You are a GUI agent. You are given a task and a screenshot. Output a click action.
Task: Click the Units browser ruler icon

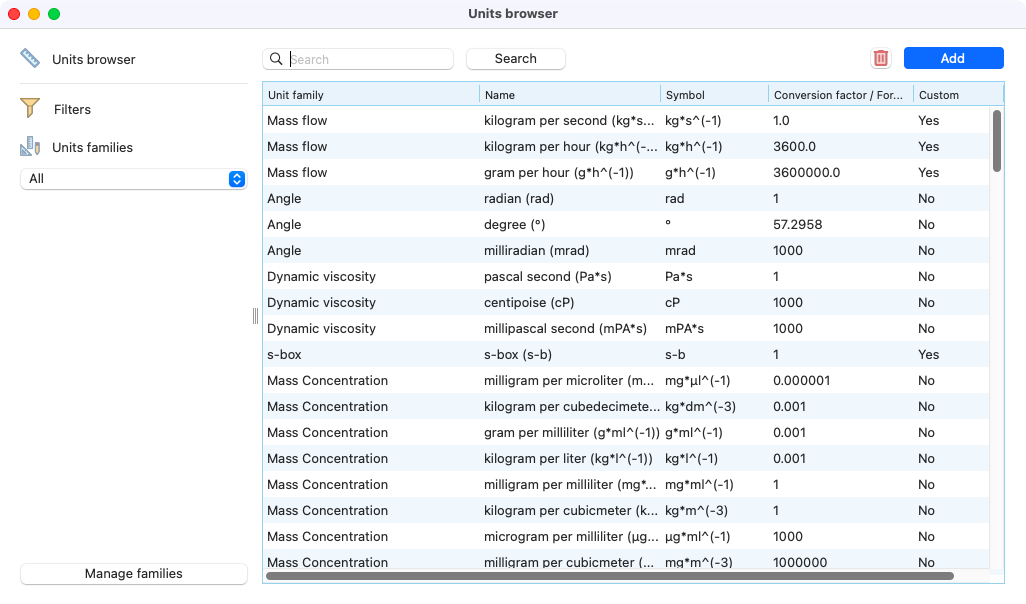coord(29,58)
